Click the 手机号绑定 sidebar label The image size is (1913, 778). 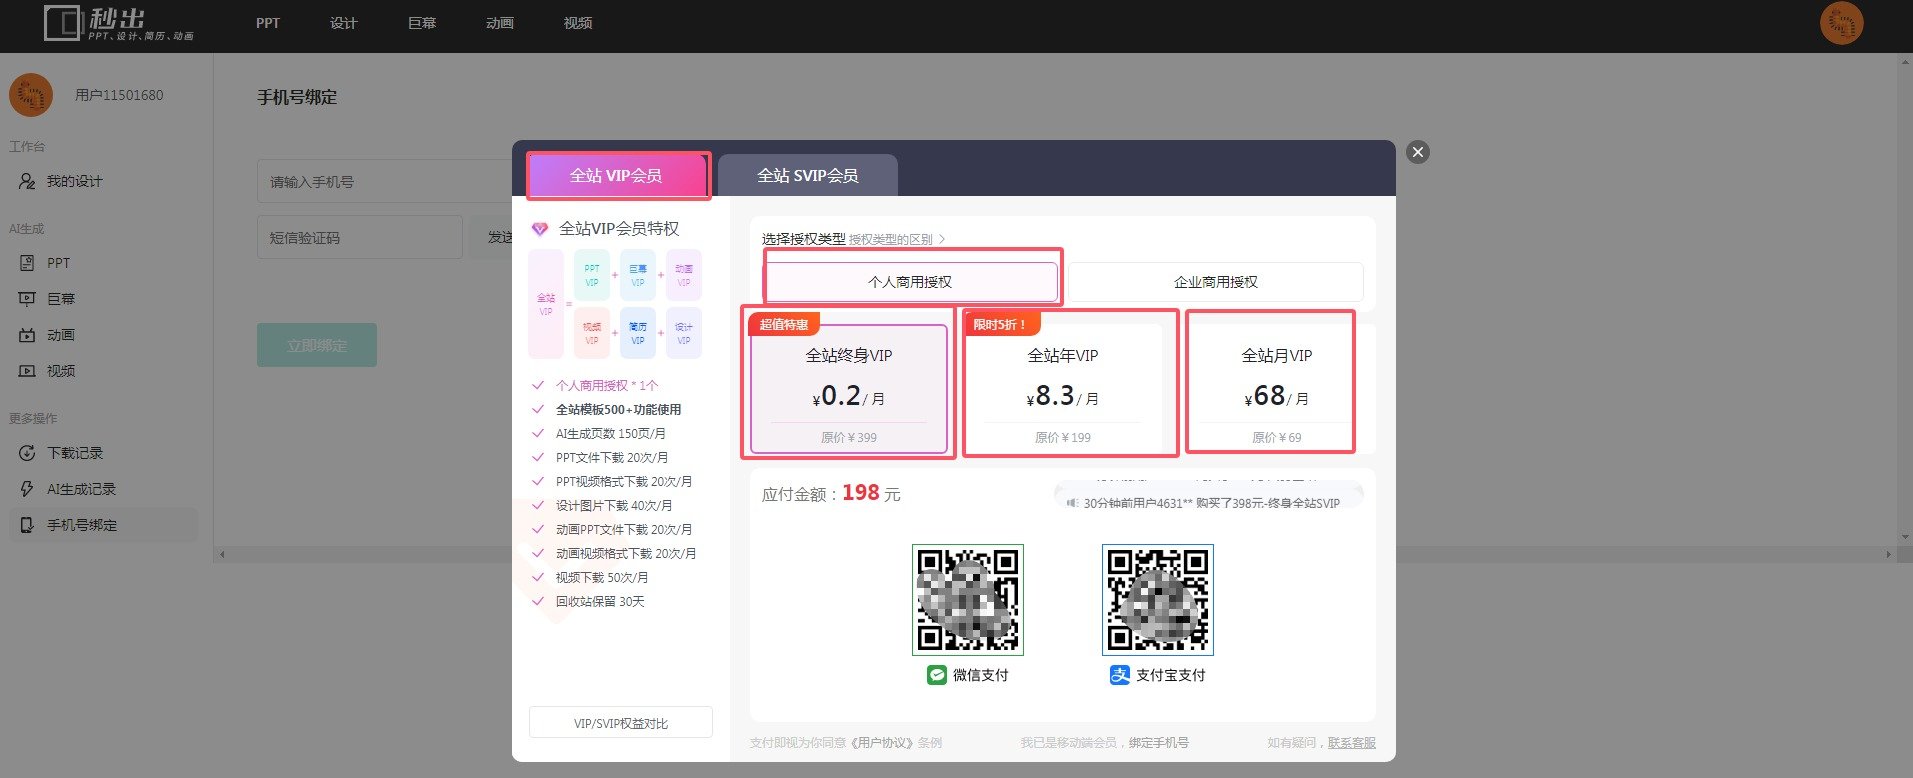(82, 525)
